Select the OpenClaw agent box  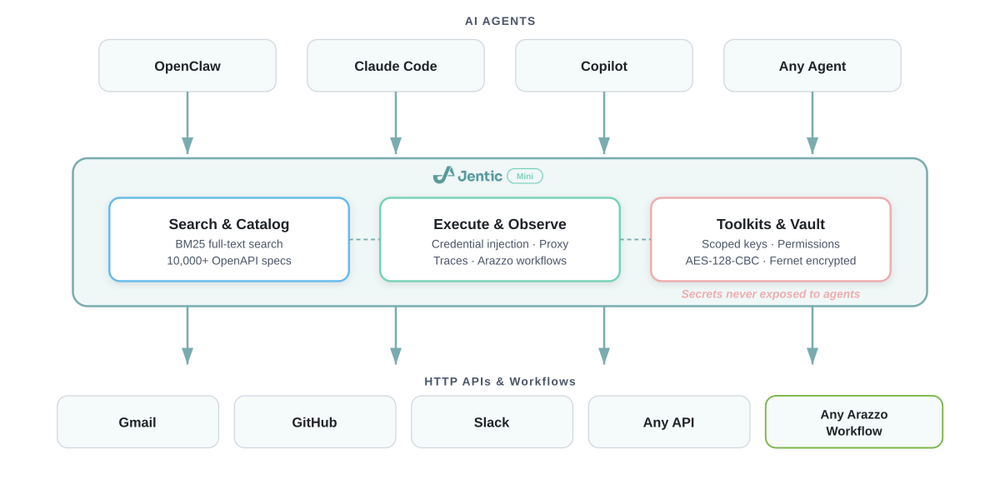[188, 66]
